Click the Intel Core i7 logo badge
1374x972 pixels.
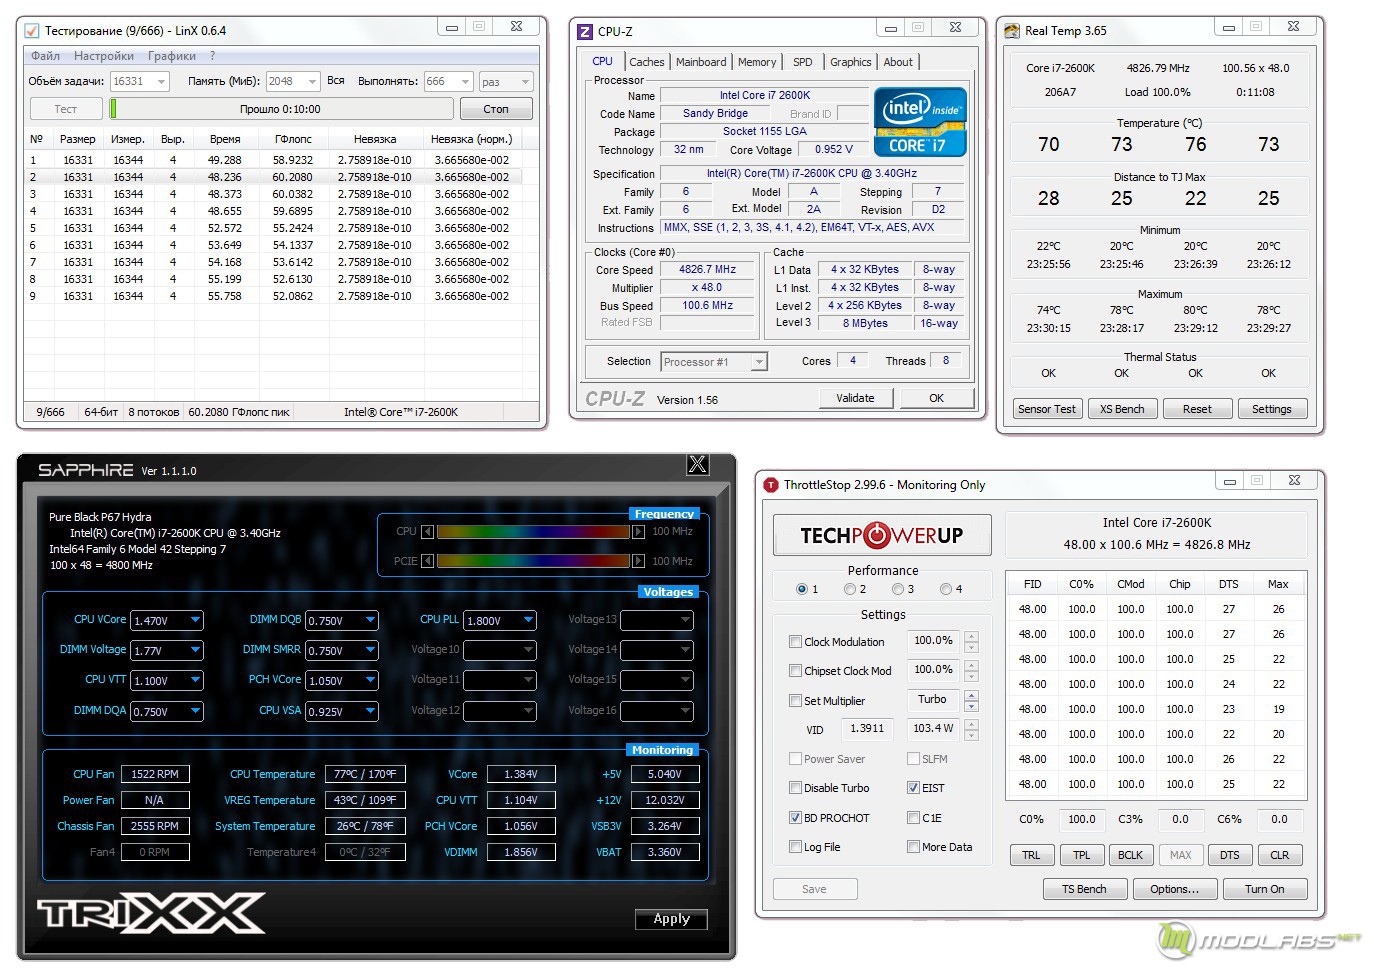tap(919, 122)
